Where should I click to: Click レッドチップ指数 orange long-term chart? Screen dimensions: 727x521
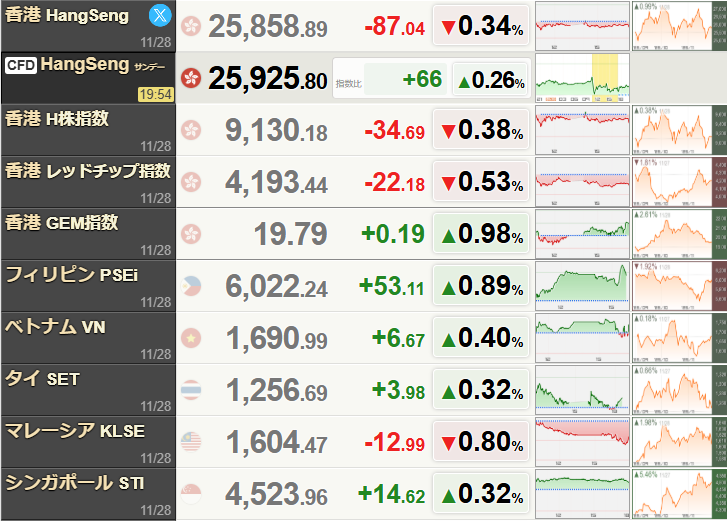(679, 182)
